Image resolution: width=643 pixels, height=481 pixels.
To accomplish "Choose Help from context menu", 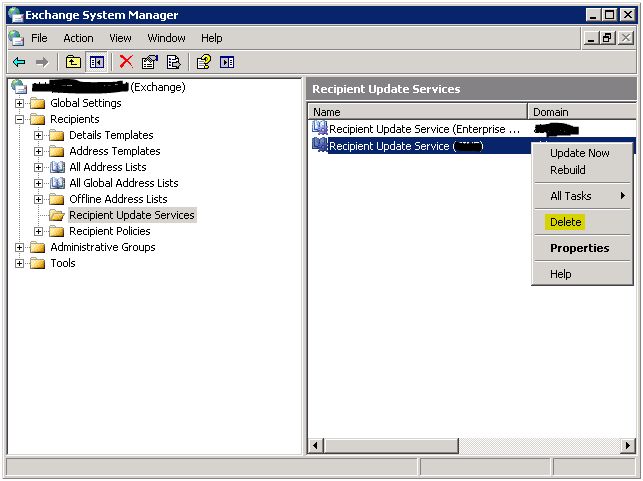I will (582, 274).
